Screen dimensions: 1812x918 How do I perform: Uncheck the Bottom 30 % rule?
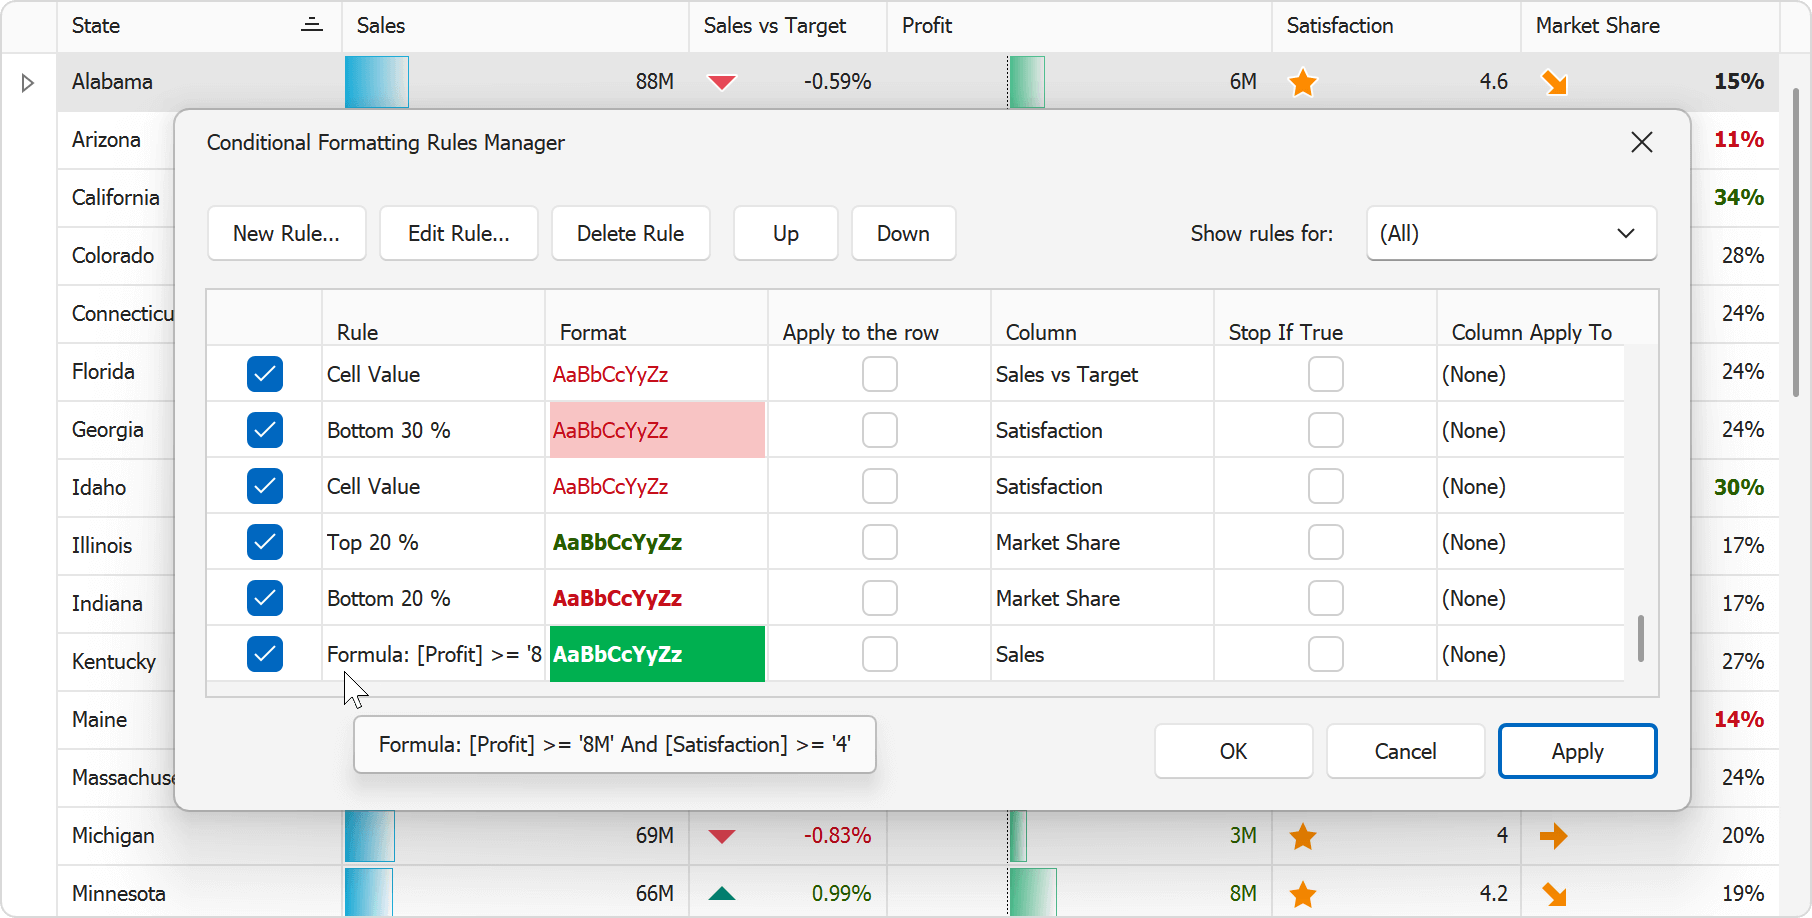(264, 430)
